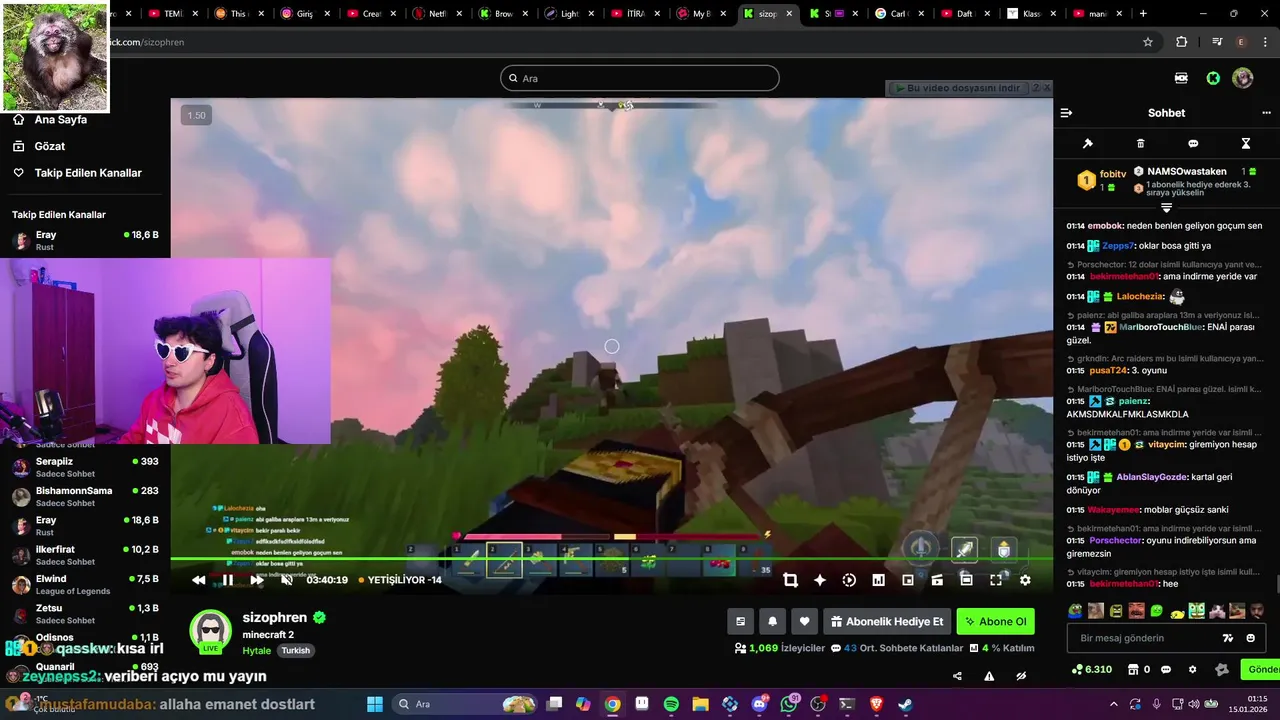The image size is (1280, 720).
Task: Open the playback speed circular icon
Action: click(x=849, y=580)
